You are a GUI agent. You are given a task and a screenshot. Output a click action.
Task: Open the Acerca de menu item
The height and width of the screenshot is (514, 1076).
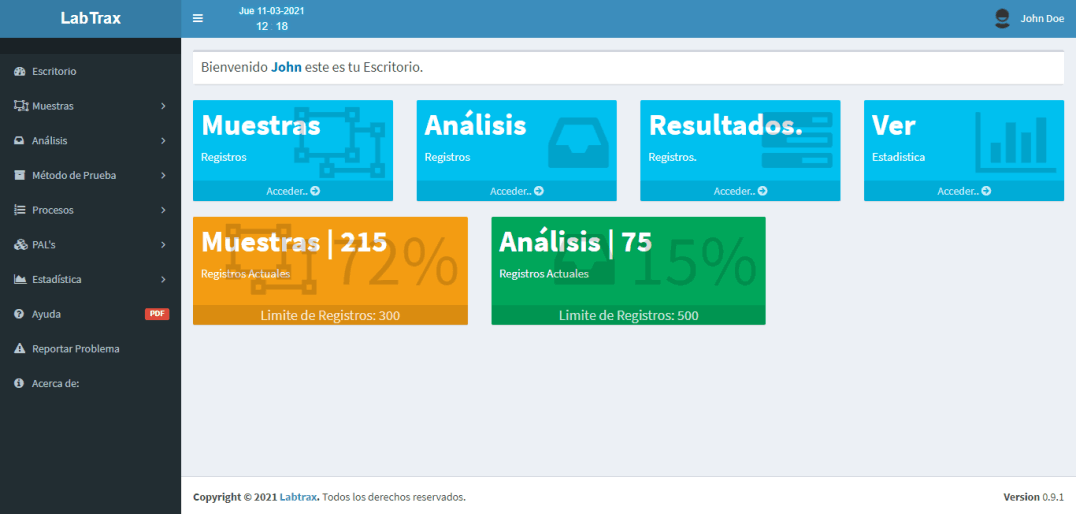pos(55,384)
